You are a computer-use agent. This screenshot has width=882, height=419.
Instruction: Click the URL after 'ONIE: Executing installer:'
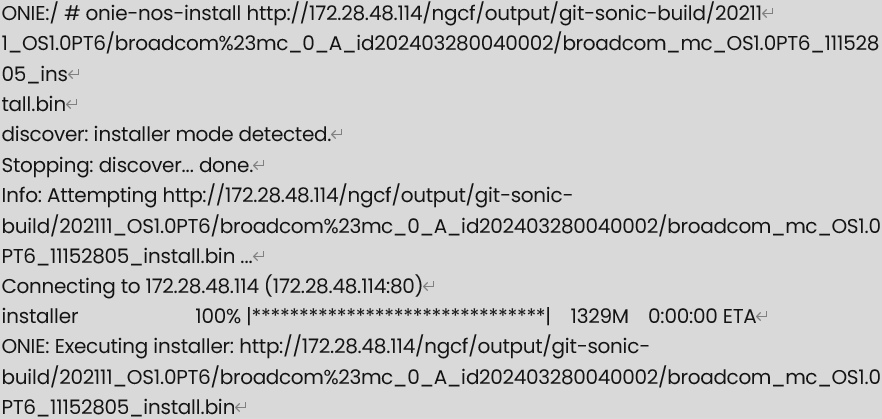click(x=441, y=376)
